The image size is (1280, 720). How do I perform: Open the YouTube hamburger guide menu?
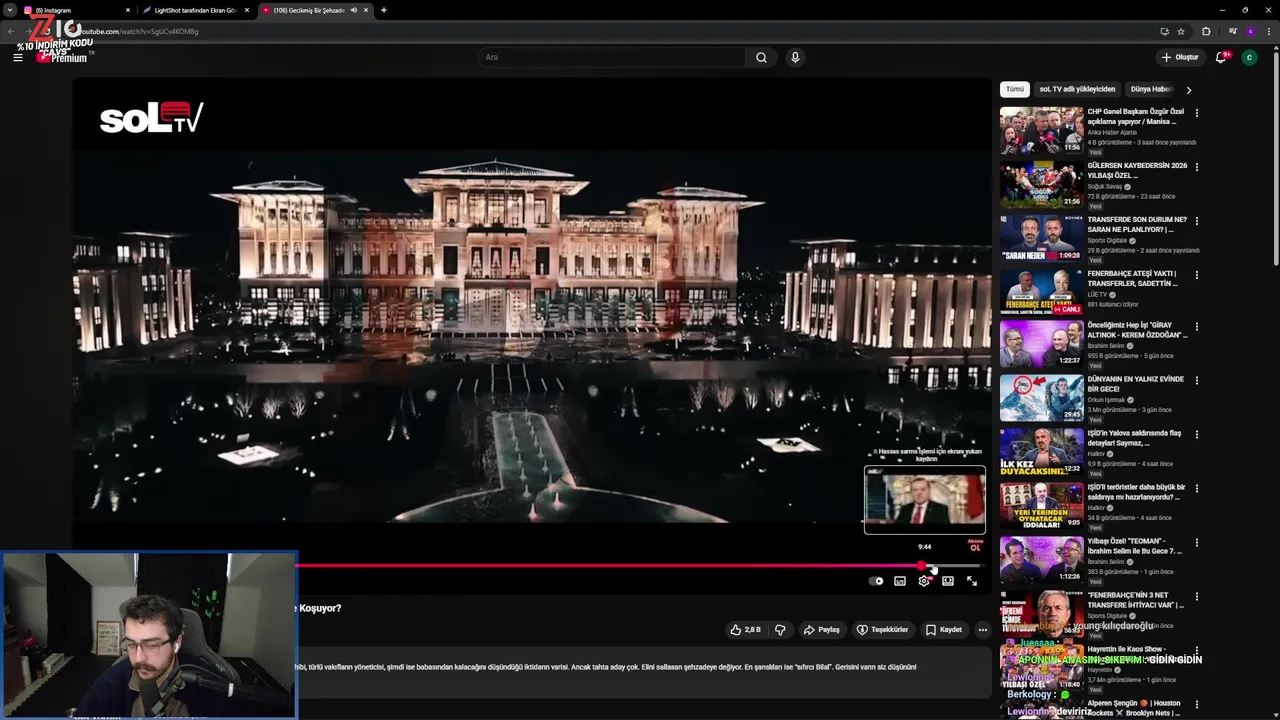17,57
